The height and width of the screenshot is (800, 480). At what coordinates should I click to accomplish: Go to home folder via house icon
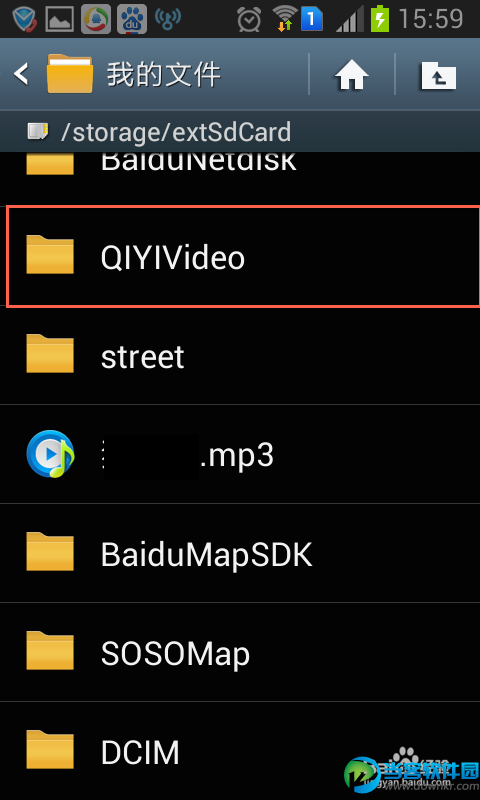tap(351, 74)
